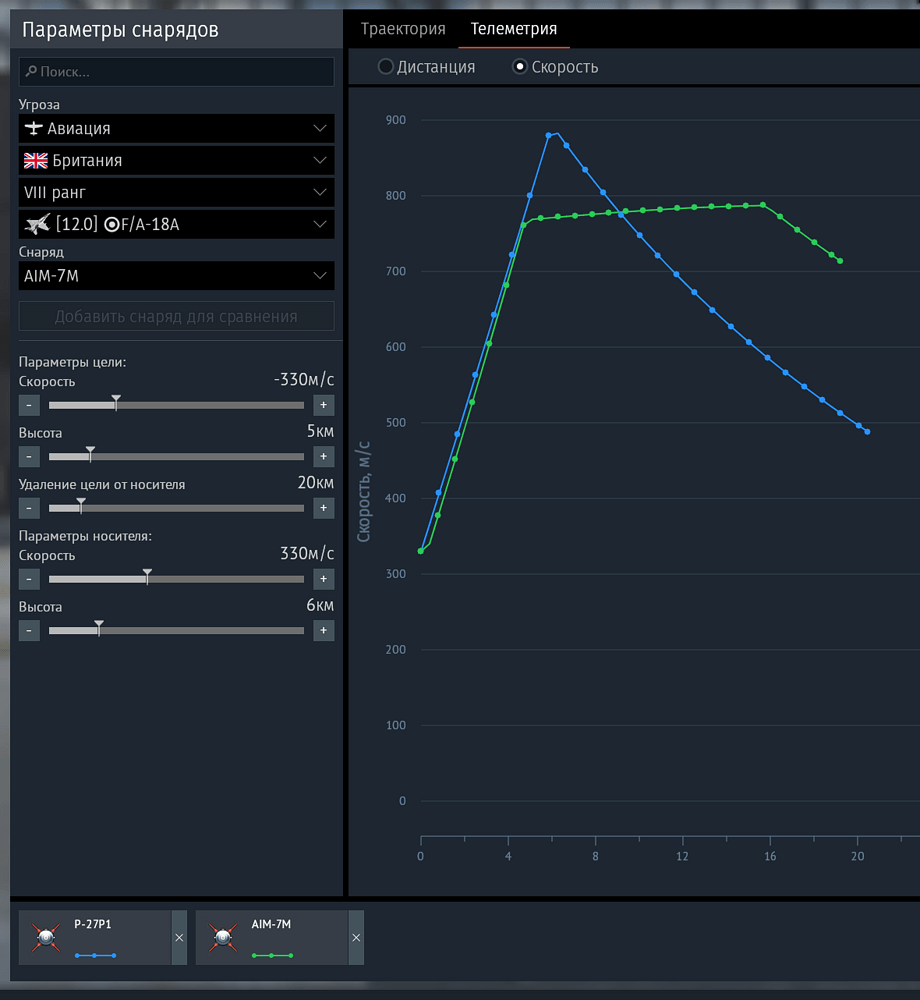920x1000 pixels.
Task: Click the carrier altitude slider handle
Action: coord(99,628)
